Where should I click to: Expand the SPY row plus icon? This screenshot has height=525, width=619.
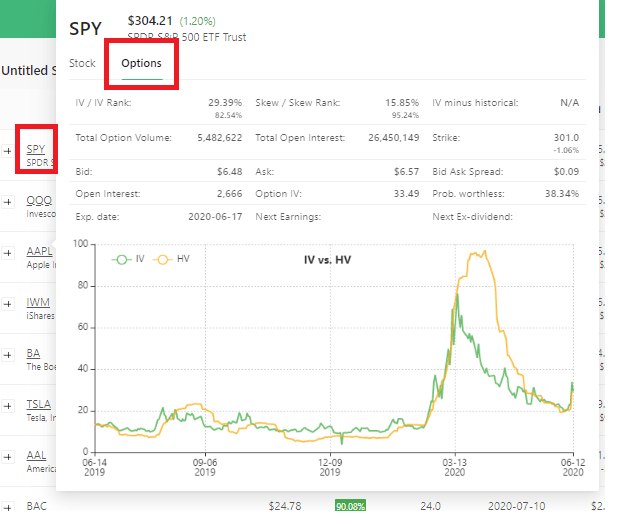click(x=8, y=151)
